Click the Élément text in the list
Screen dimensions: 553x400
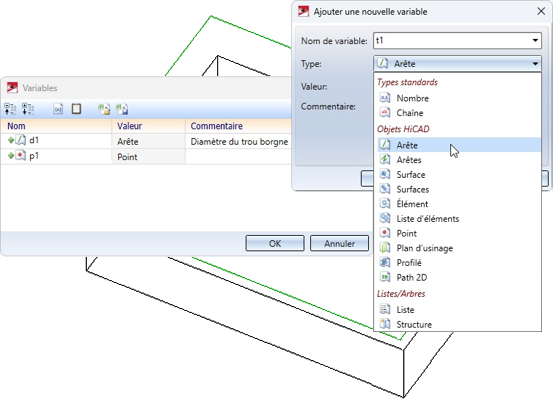[x=412, y=204]
